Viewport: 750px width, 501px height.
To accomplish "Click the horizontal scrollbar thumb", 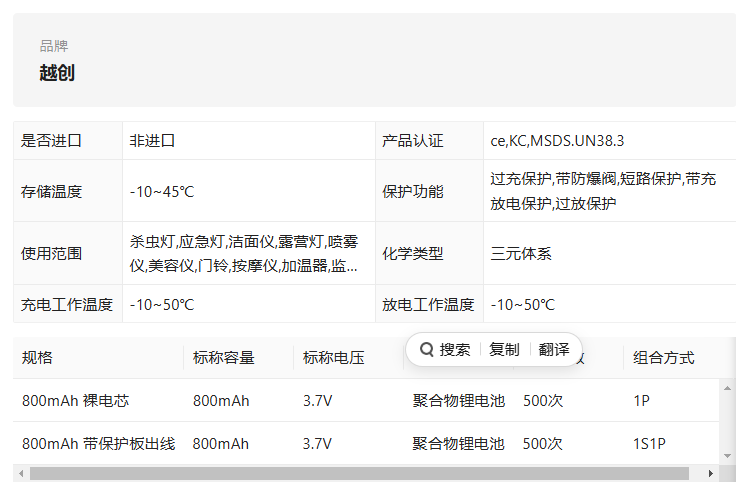I will [x=359, y=473].
